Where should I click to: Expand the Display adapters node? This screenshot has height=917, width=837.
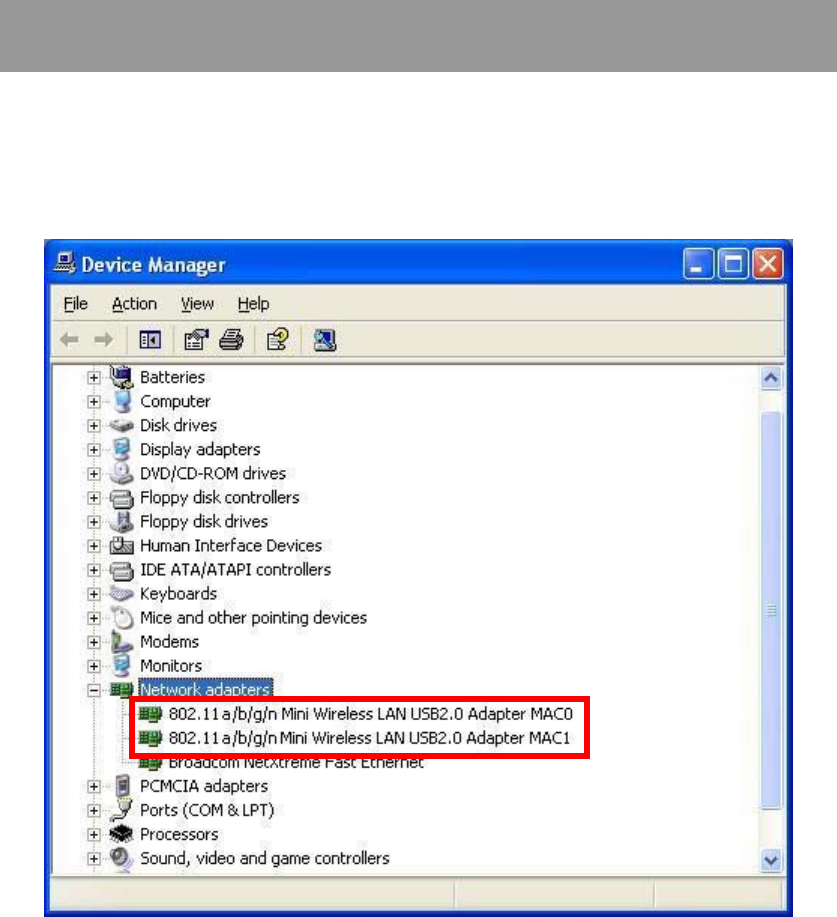[94, 450]
